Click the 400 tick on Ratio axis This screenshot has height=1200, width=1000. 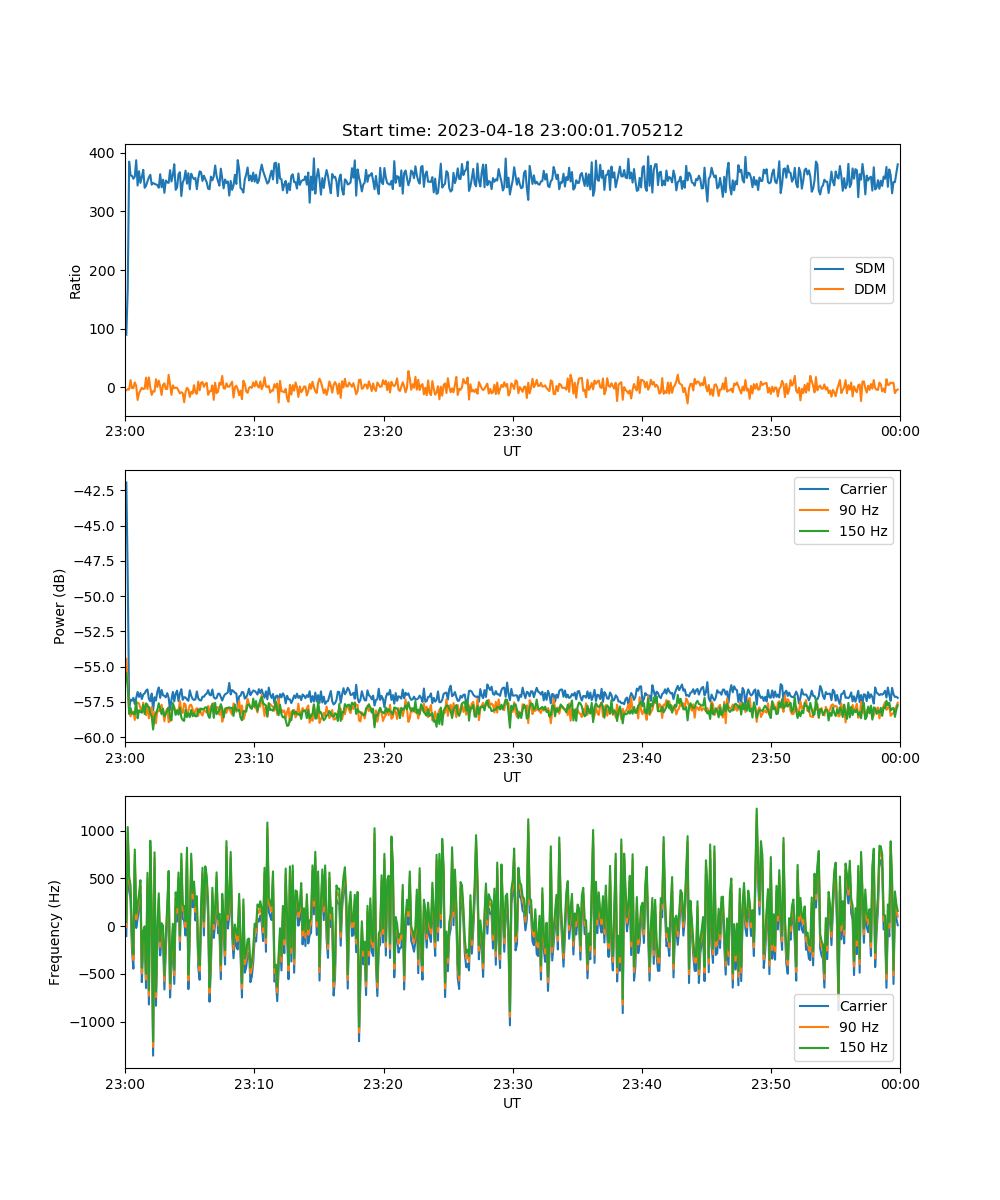[x=104, y=153]
